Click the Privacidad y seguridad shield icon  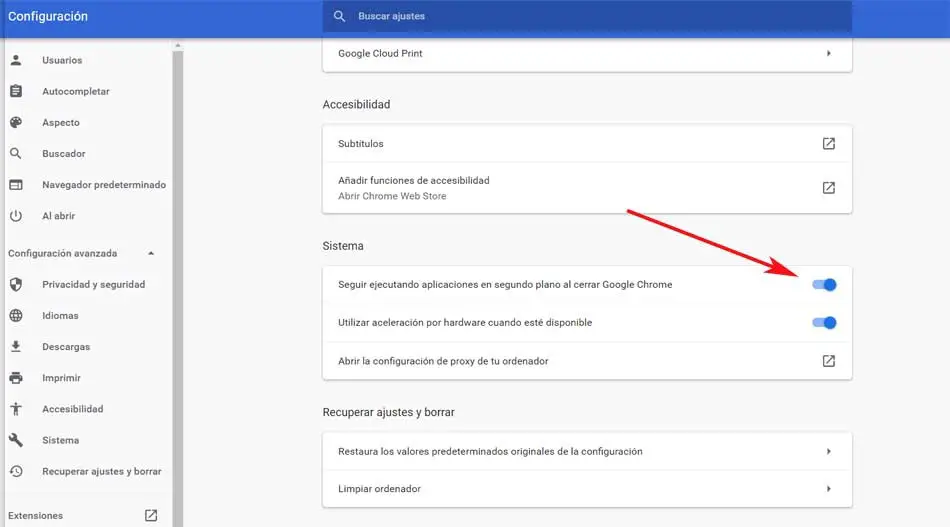pyautogui.click(x=16, y=284)
